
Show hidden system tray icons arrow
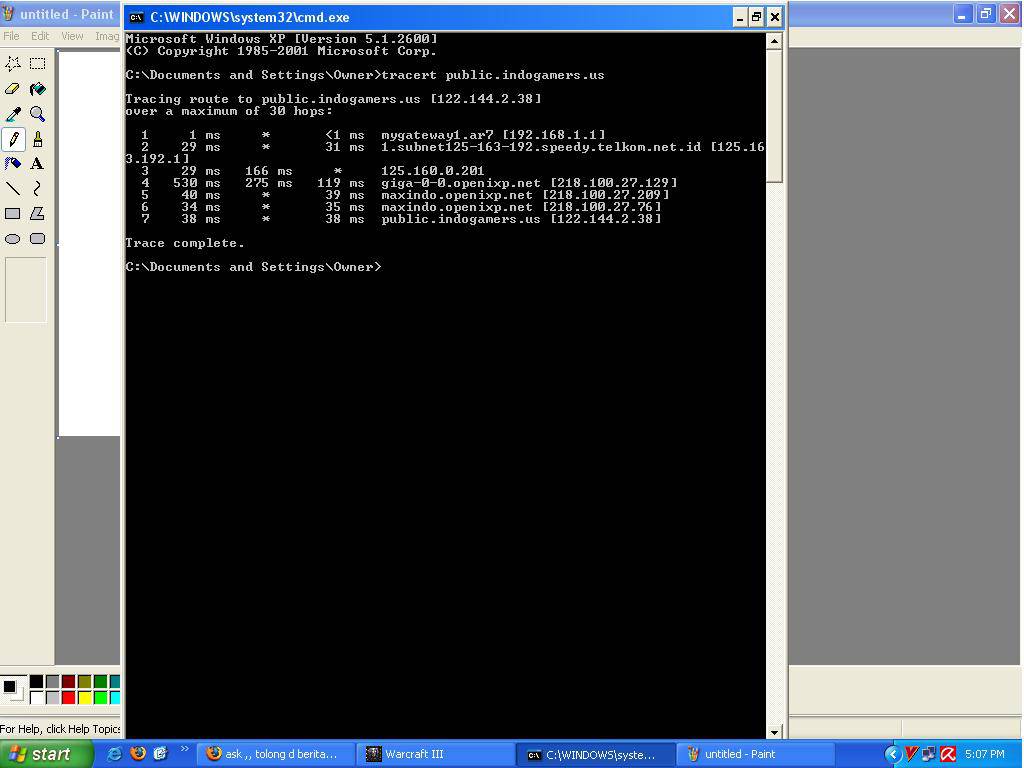[x=893, y=754]
